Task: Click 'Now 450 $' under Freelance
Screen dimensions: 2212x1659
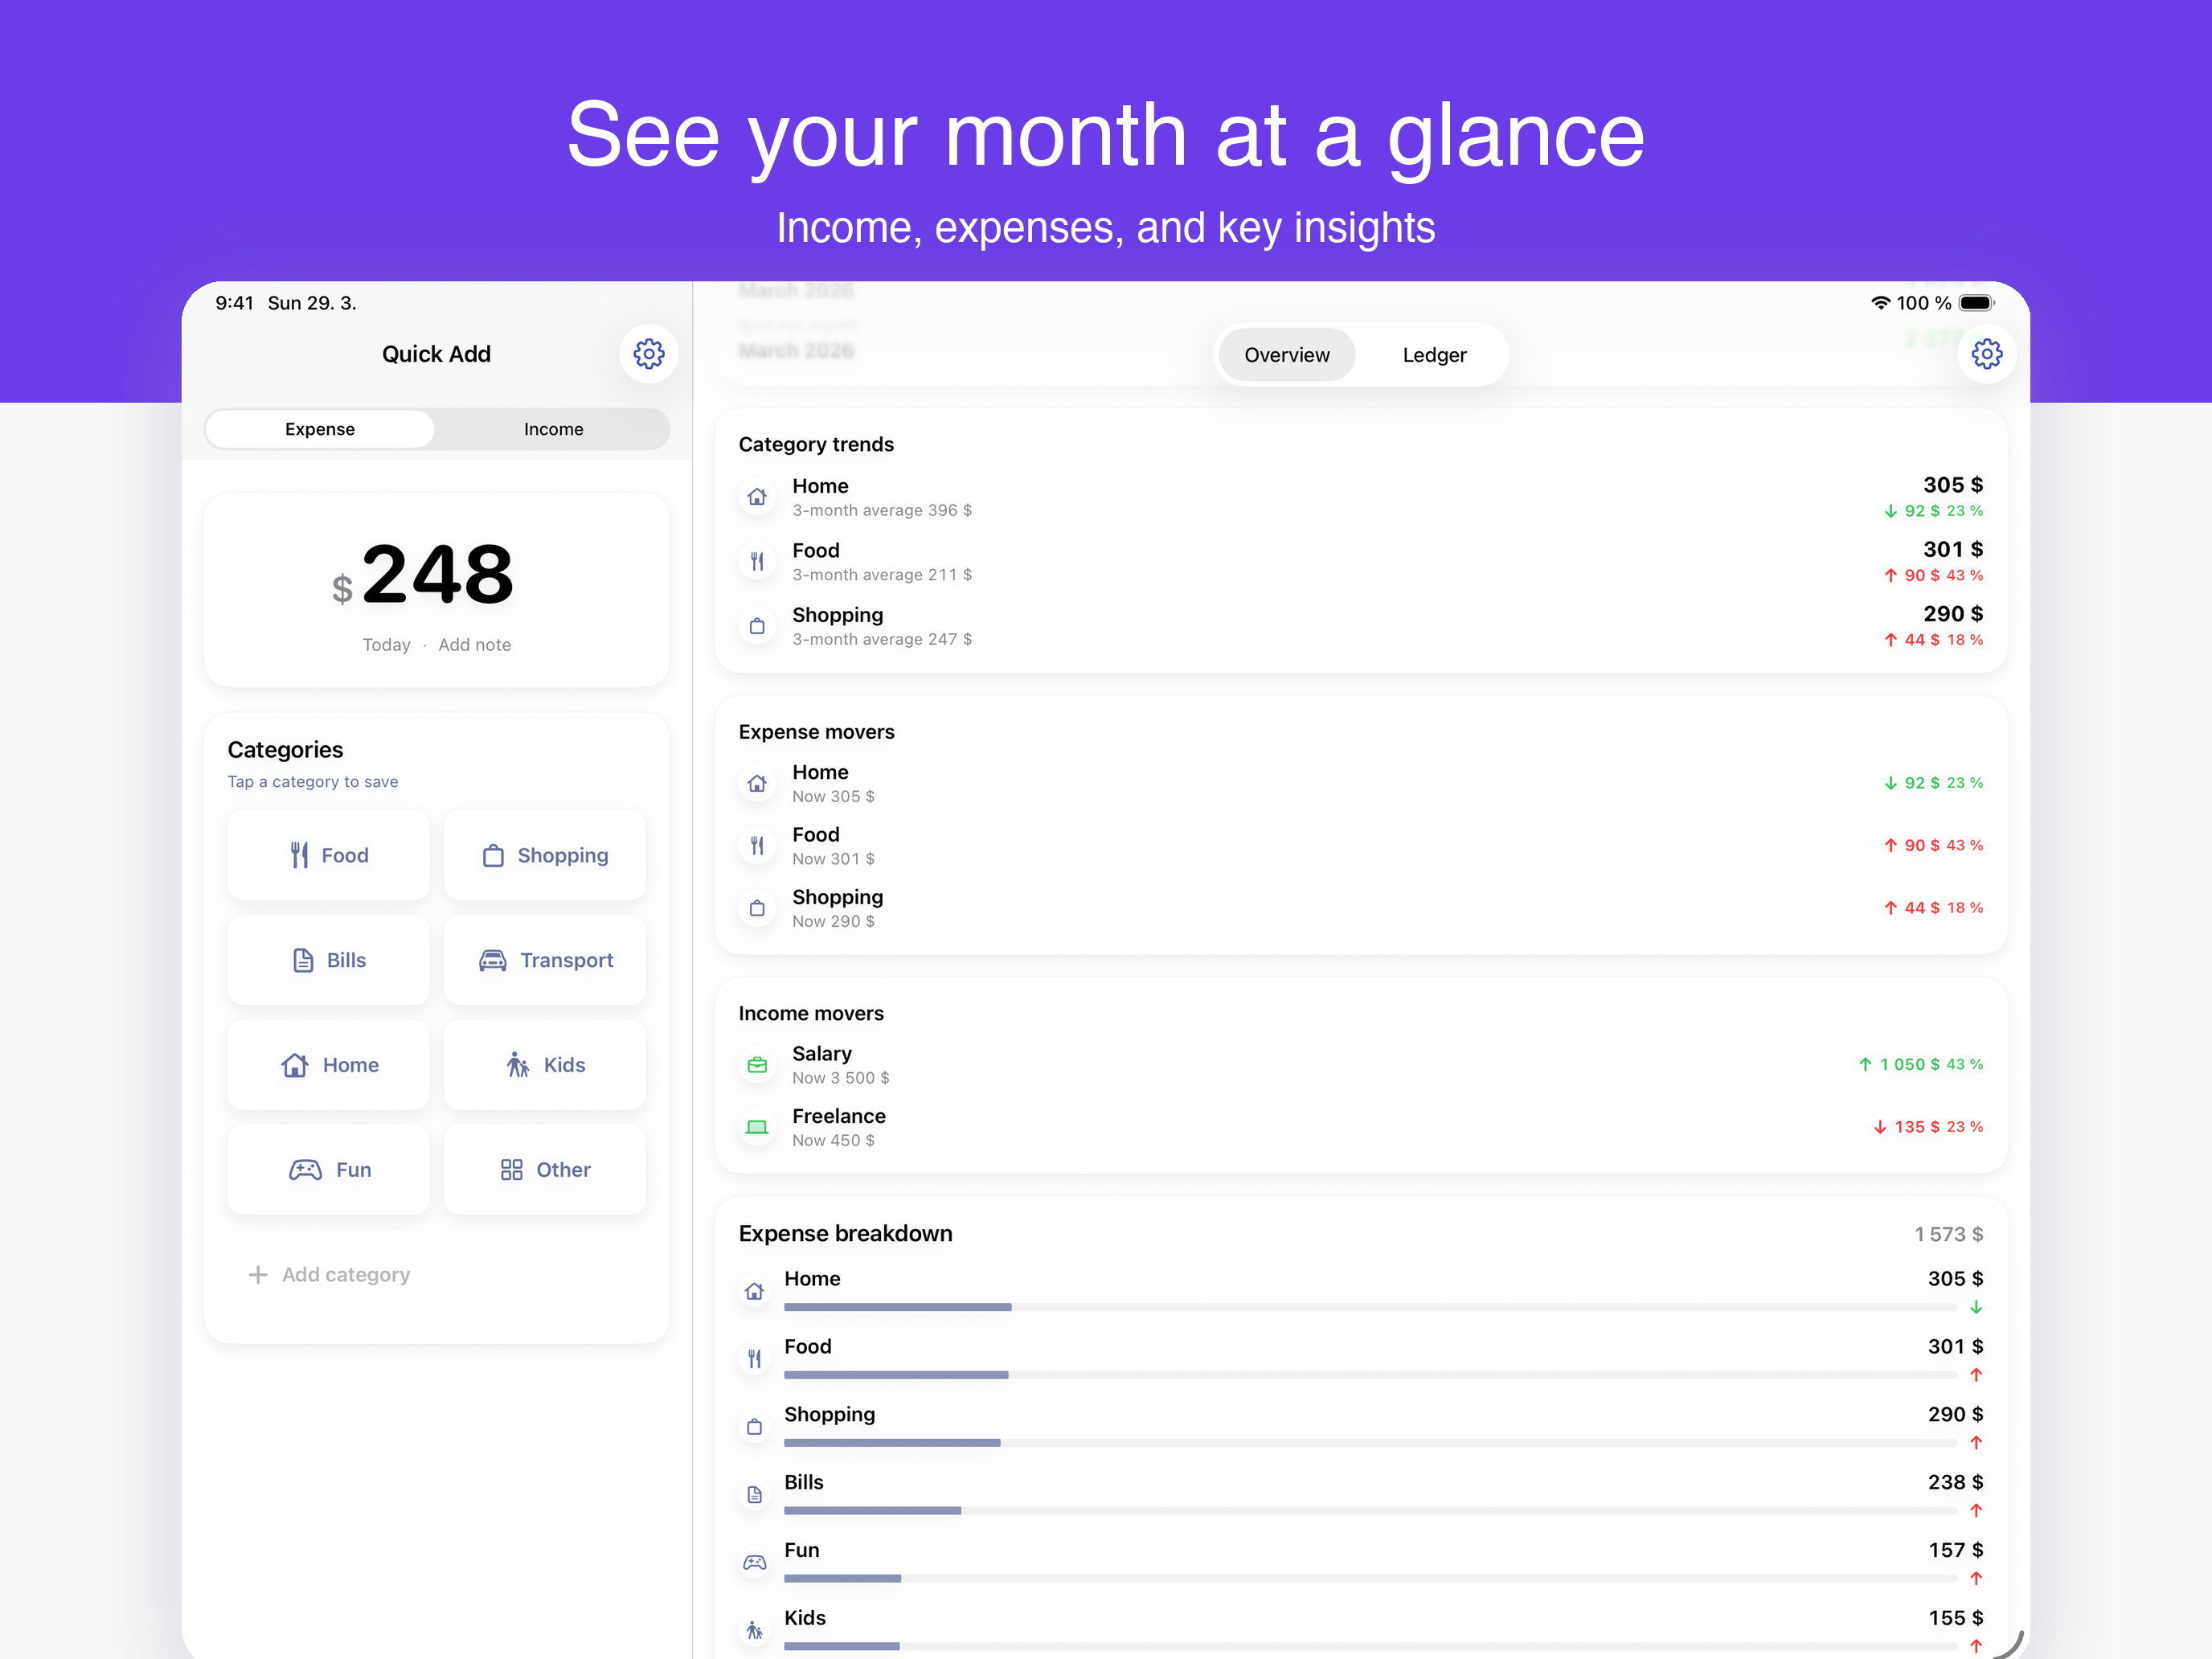Action: 833,1140
